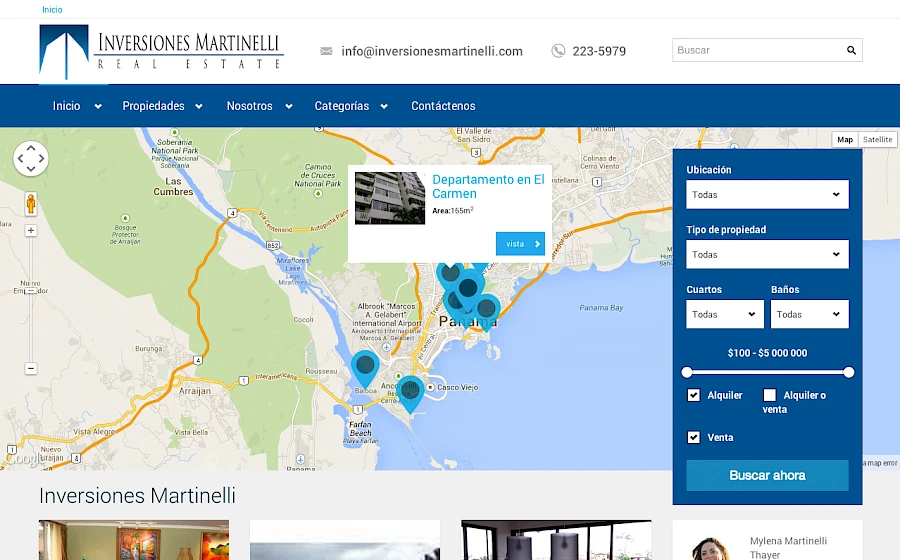
Task: Switch map to Satellite view
Action: point(877,139)
